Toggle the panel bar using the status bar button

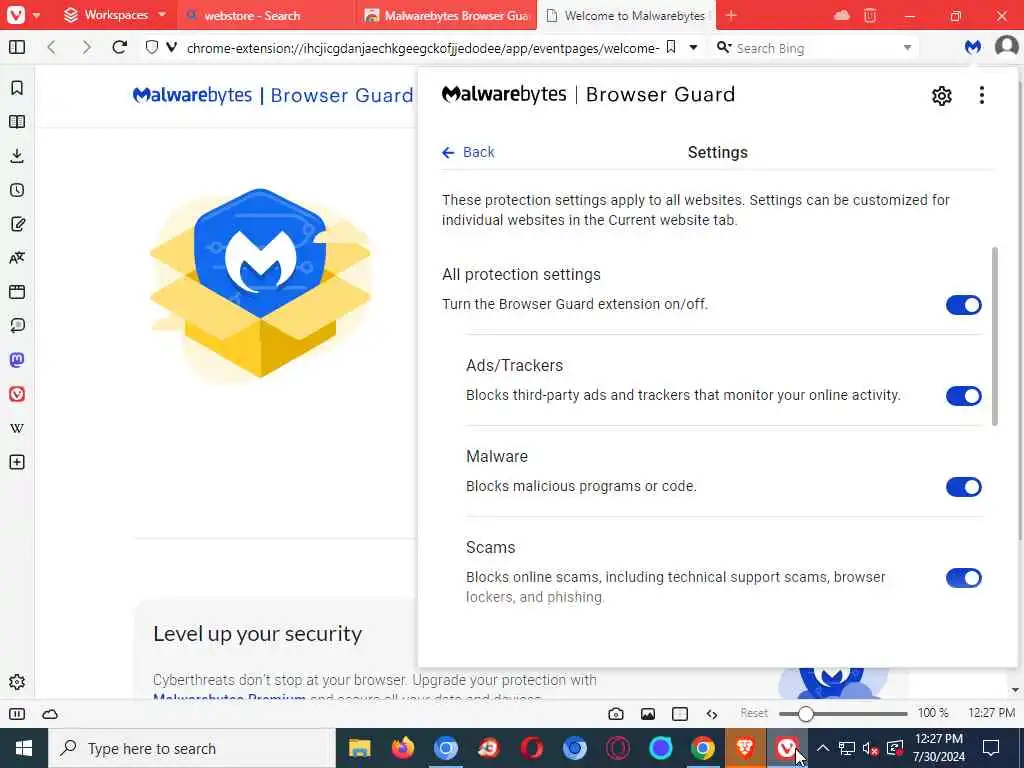(17, 714)
